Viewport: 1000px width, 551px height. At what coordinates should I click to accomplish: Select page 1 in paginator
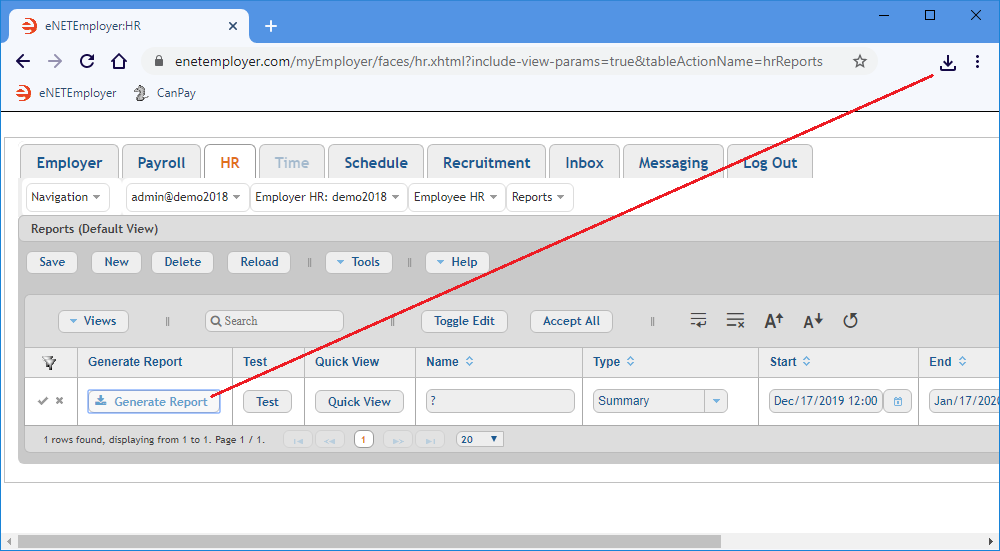pyautogui.click(x=364, y=439)
